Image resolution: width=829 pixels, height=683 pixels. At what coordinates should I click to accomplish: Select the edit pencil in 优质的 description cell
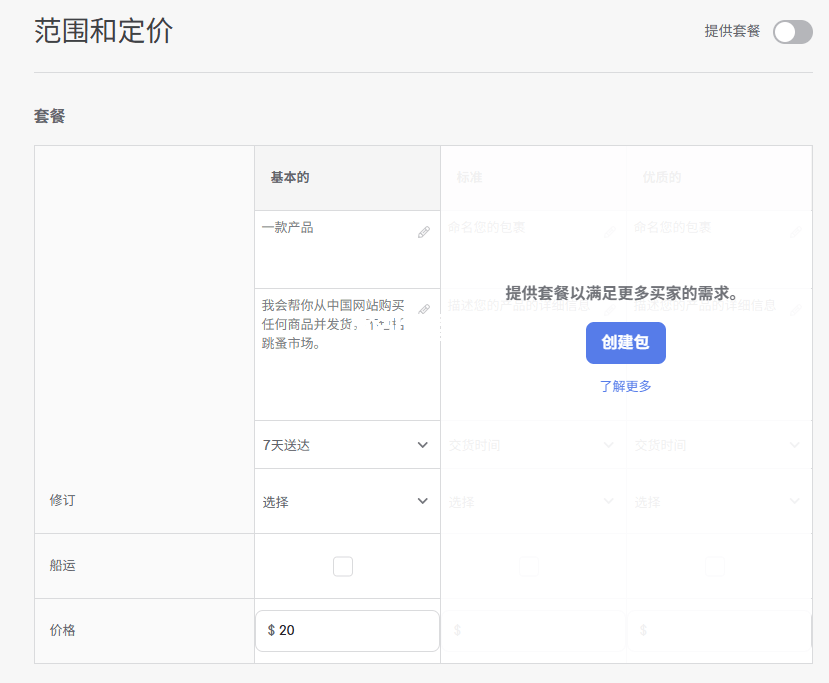796,310
